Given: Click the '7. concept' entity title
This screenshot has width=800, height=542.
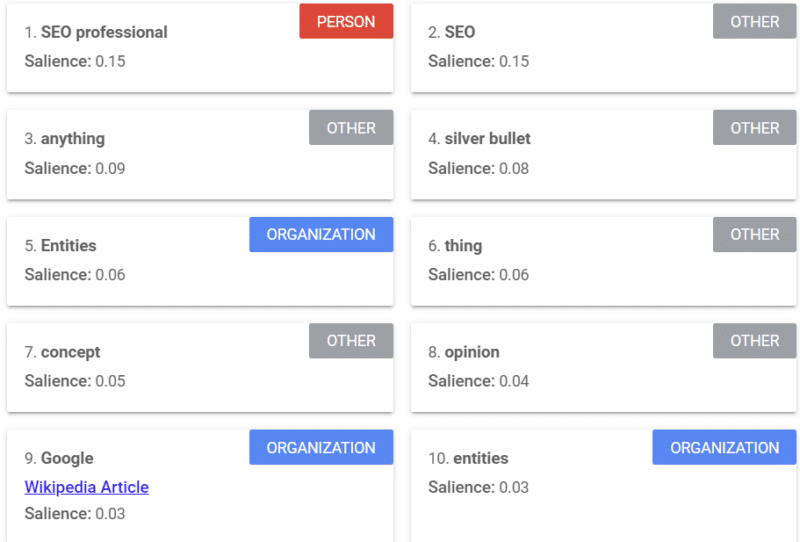Looking at the screenshot, I should pyautogui.click(x=63, y=352).
